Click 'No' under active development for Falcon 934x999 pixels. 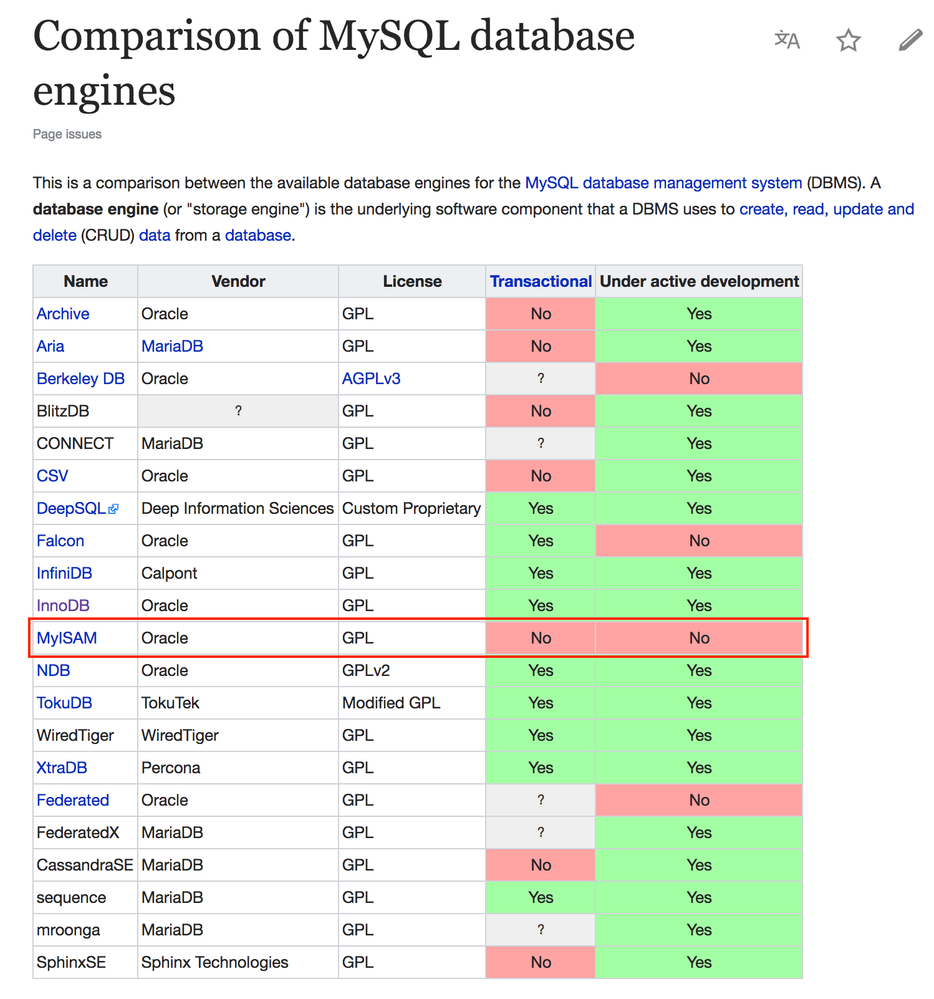point(699,541)
